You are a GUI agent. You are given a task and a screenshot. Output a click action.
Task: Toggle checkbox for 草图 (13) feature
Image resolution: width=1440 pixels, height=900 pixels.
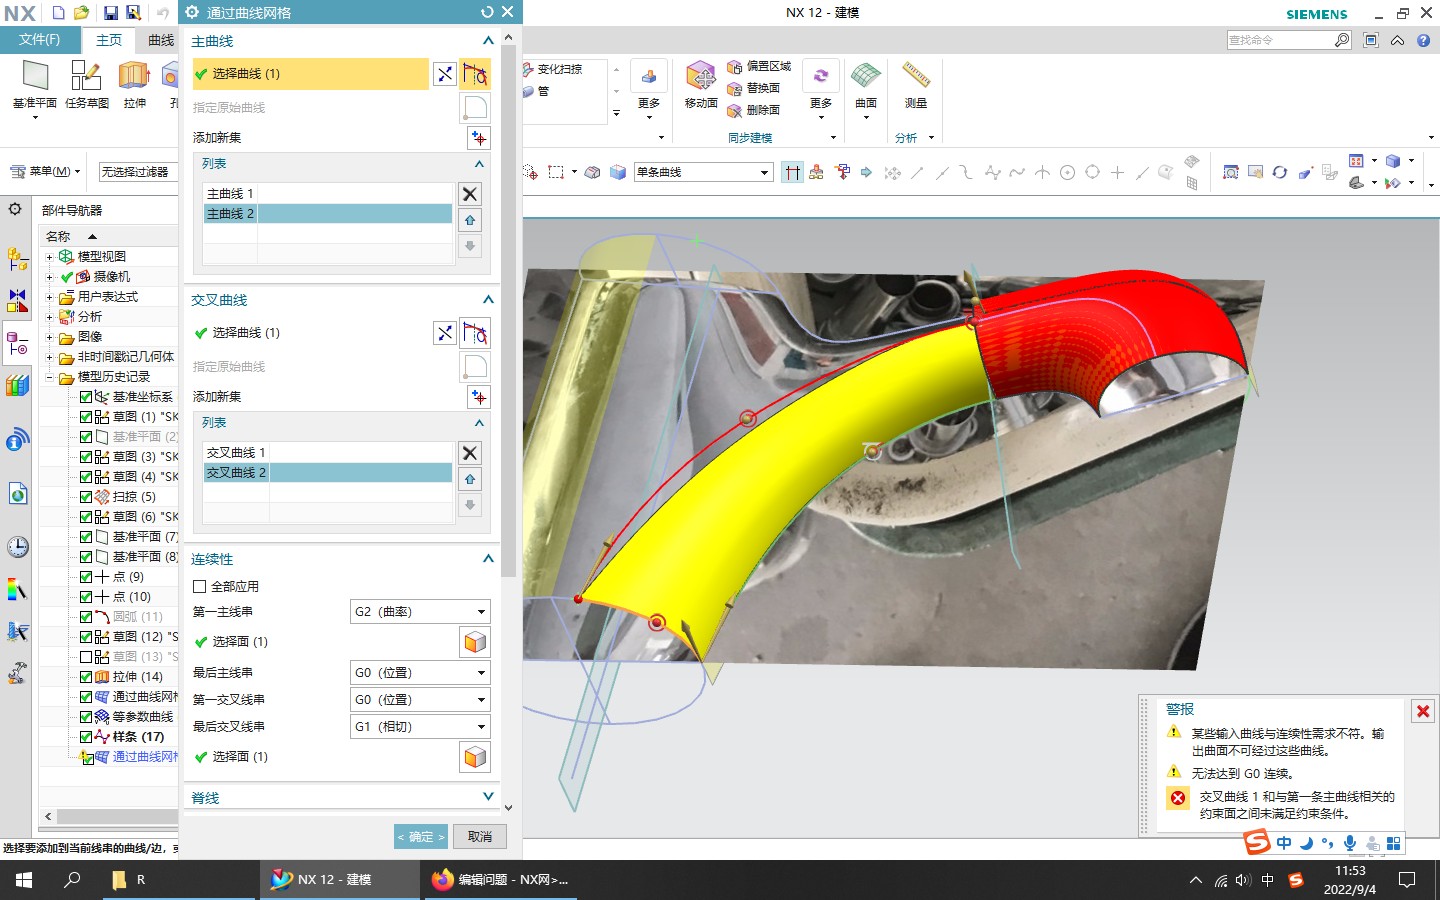[x=86, y=657]
